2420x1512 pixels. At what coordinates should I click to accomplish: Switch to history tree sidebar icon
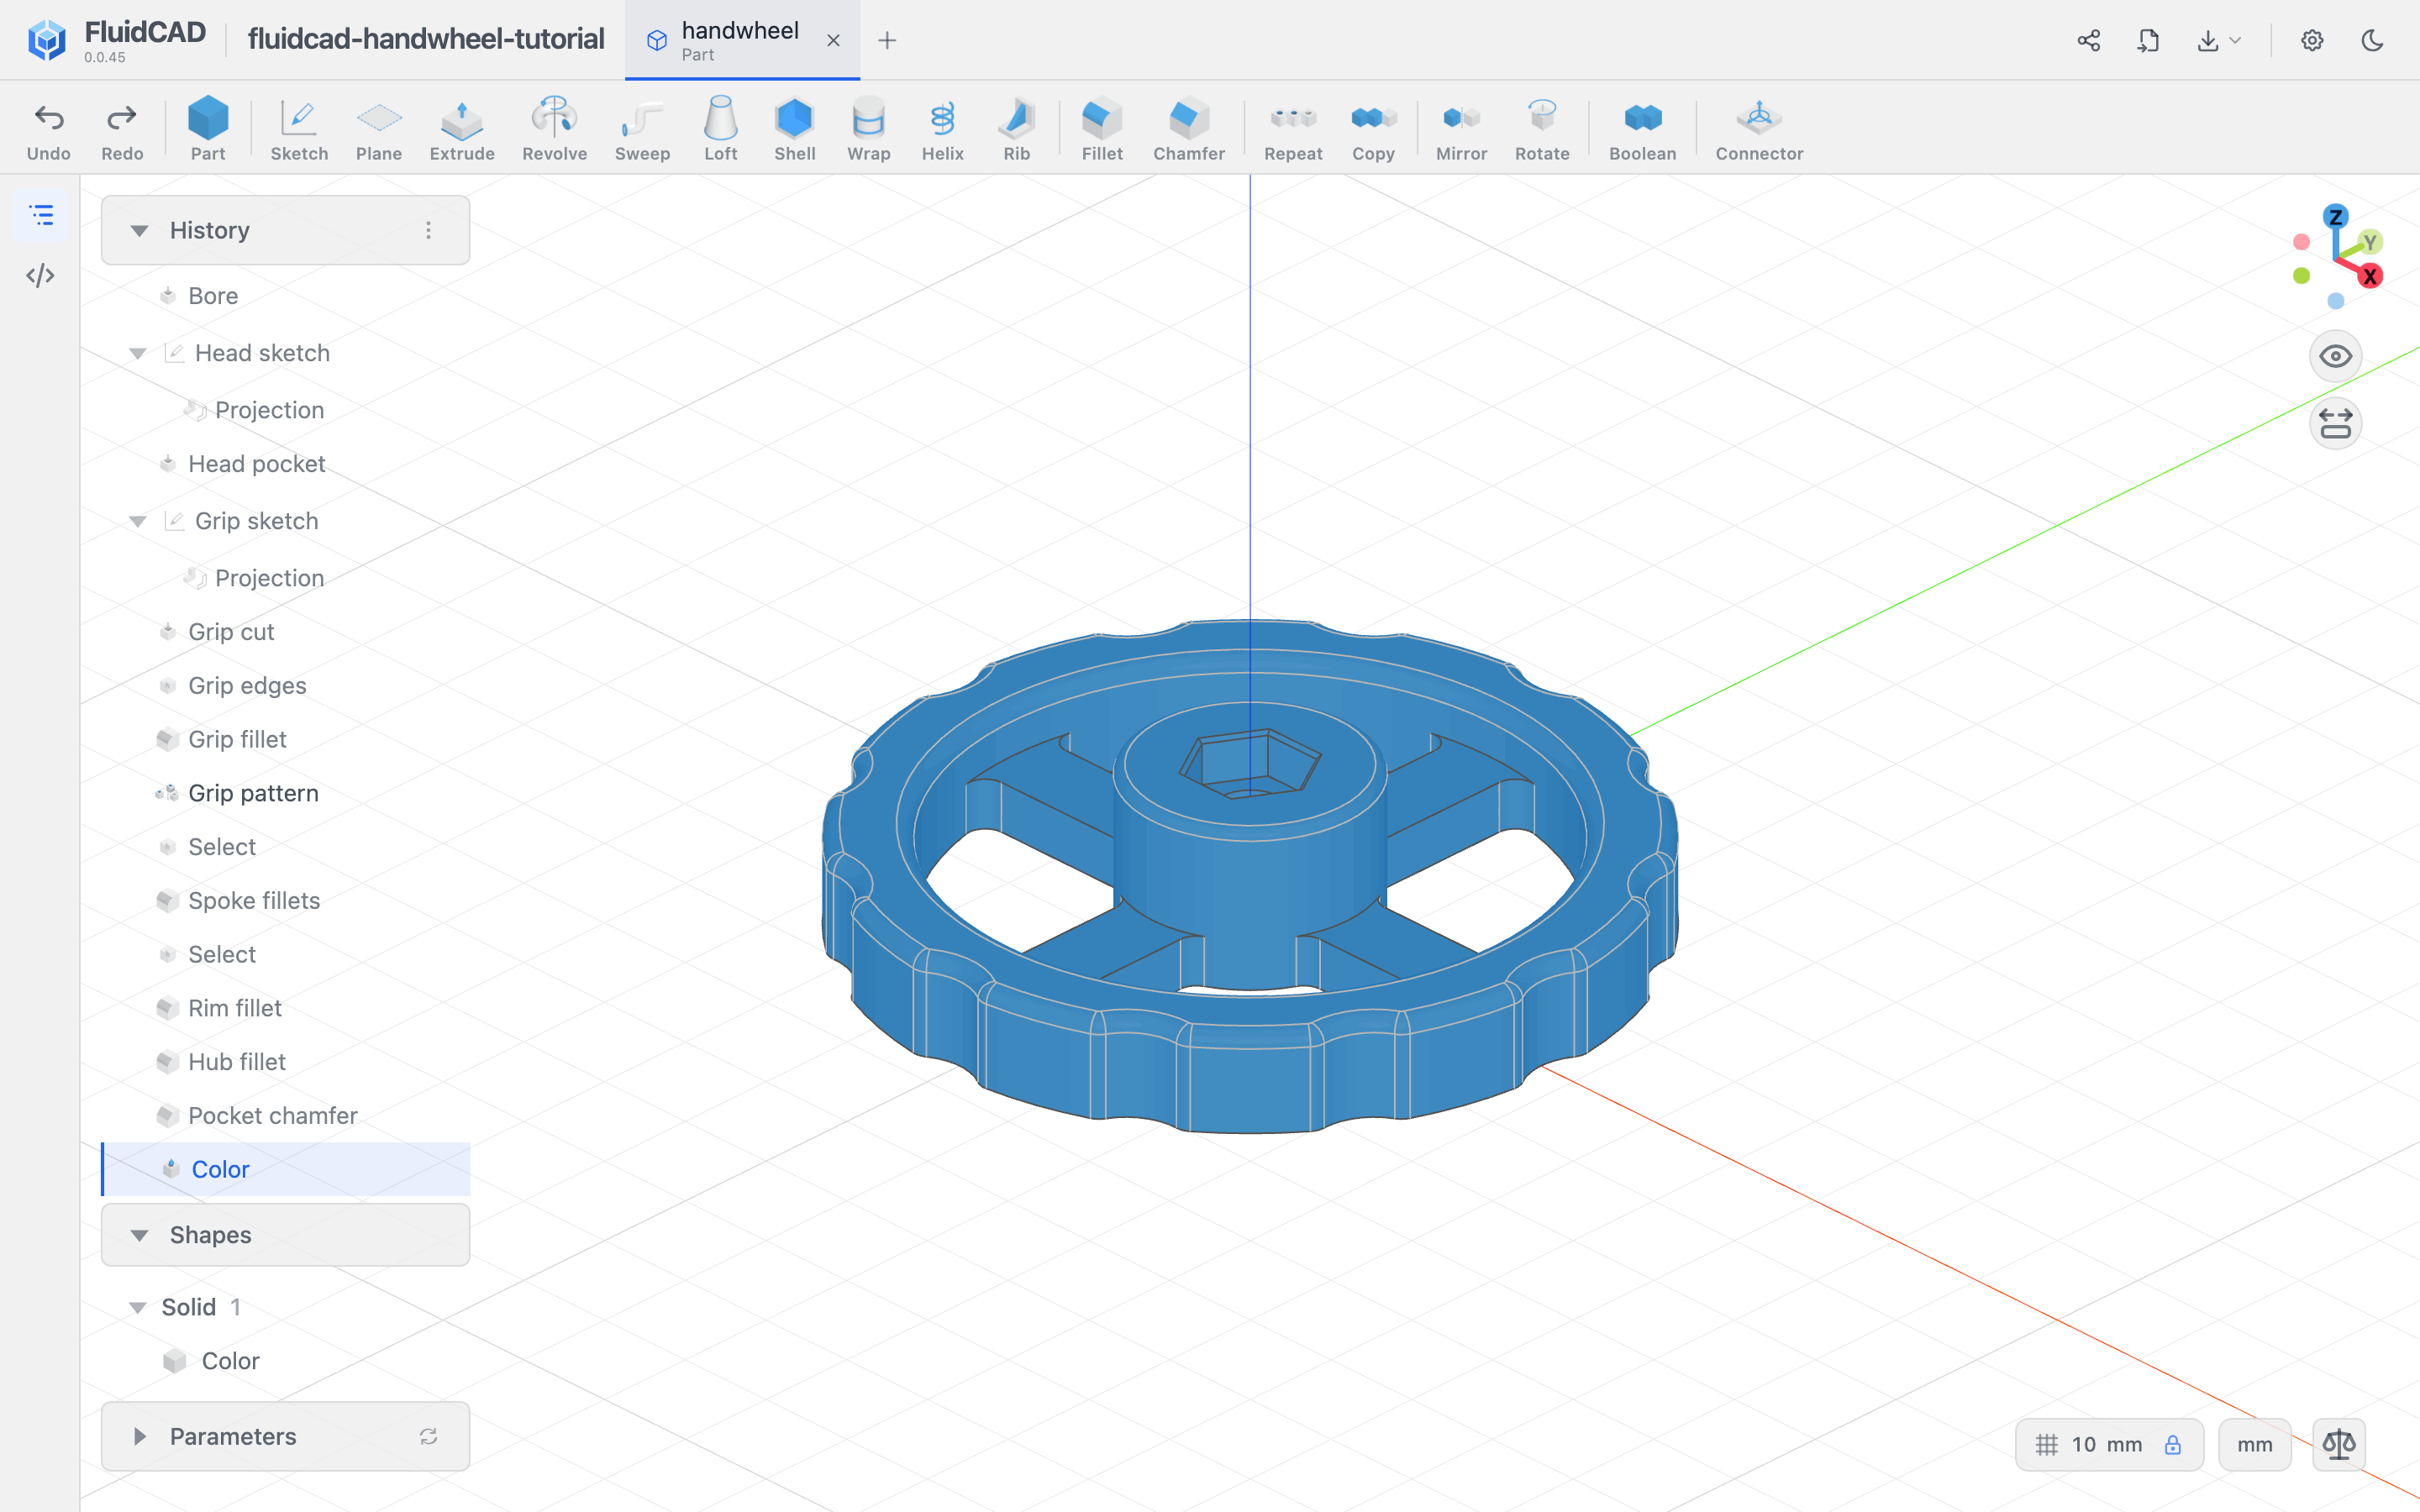tap(41, 215)
